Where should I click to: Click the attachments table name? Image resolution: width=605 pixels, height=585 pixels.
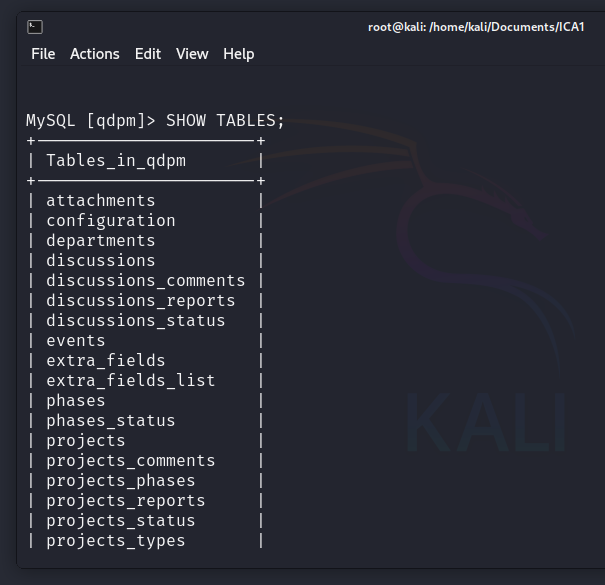[x=101, y=201]
